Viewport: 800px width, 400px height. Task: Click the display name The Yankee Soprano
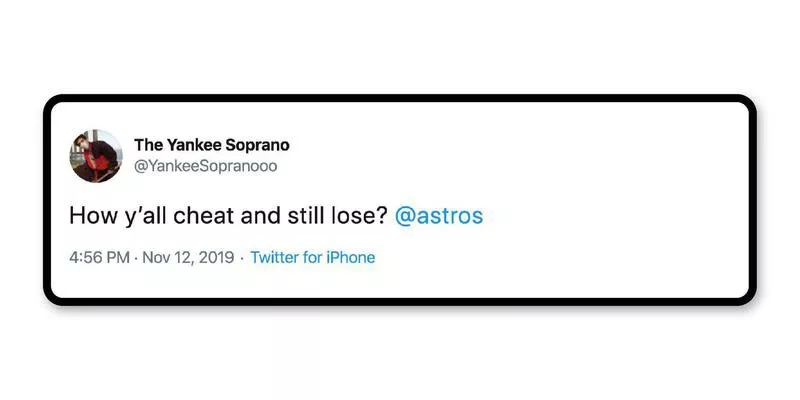212,145
